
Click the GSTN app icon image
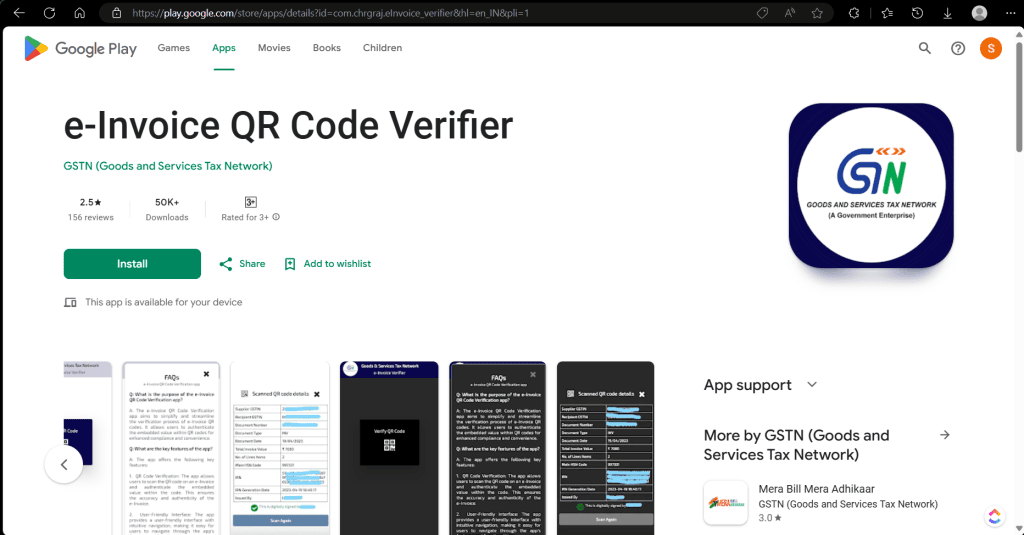click(871, 186)
